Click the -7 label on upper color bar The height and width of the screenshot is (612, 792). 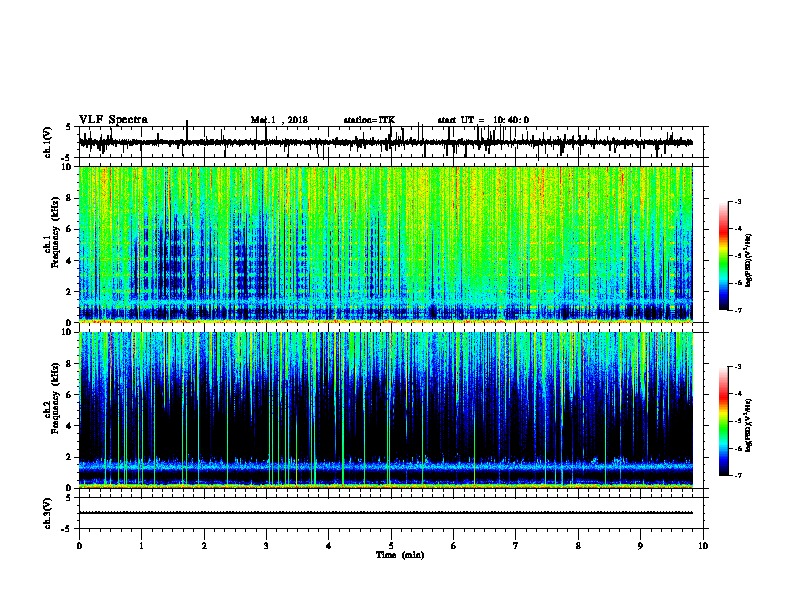pos(738,310)
